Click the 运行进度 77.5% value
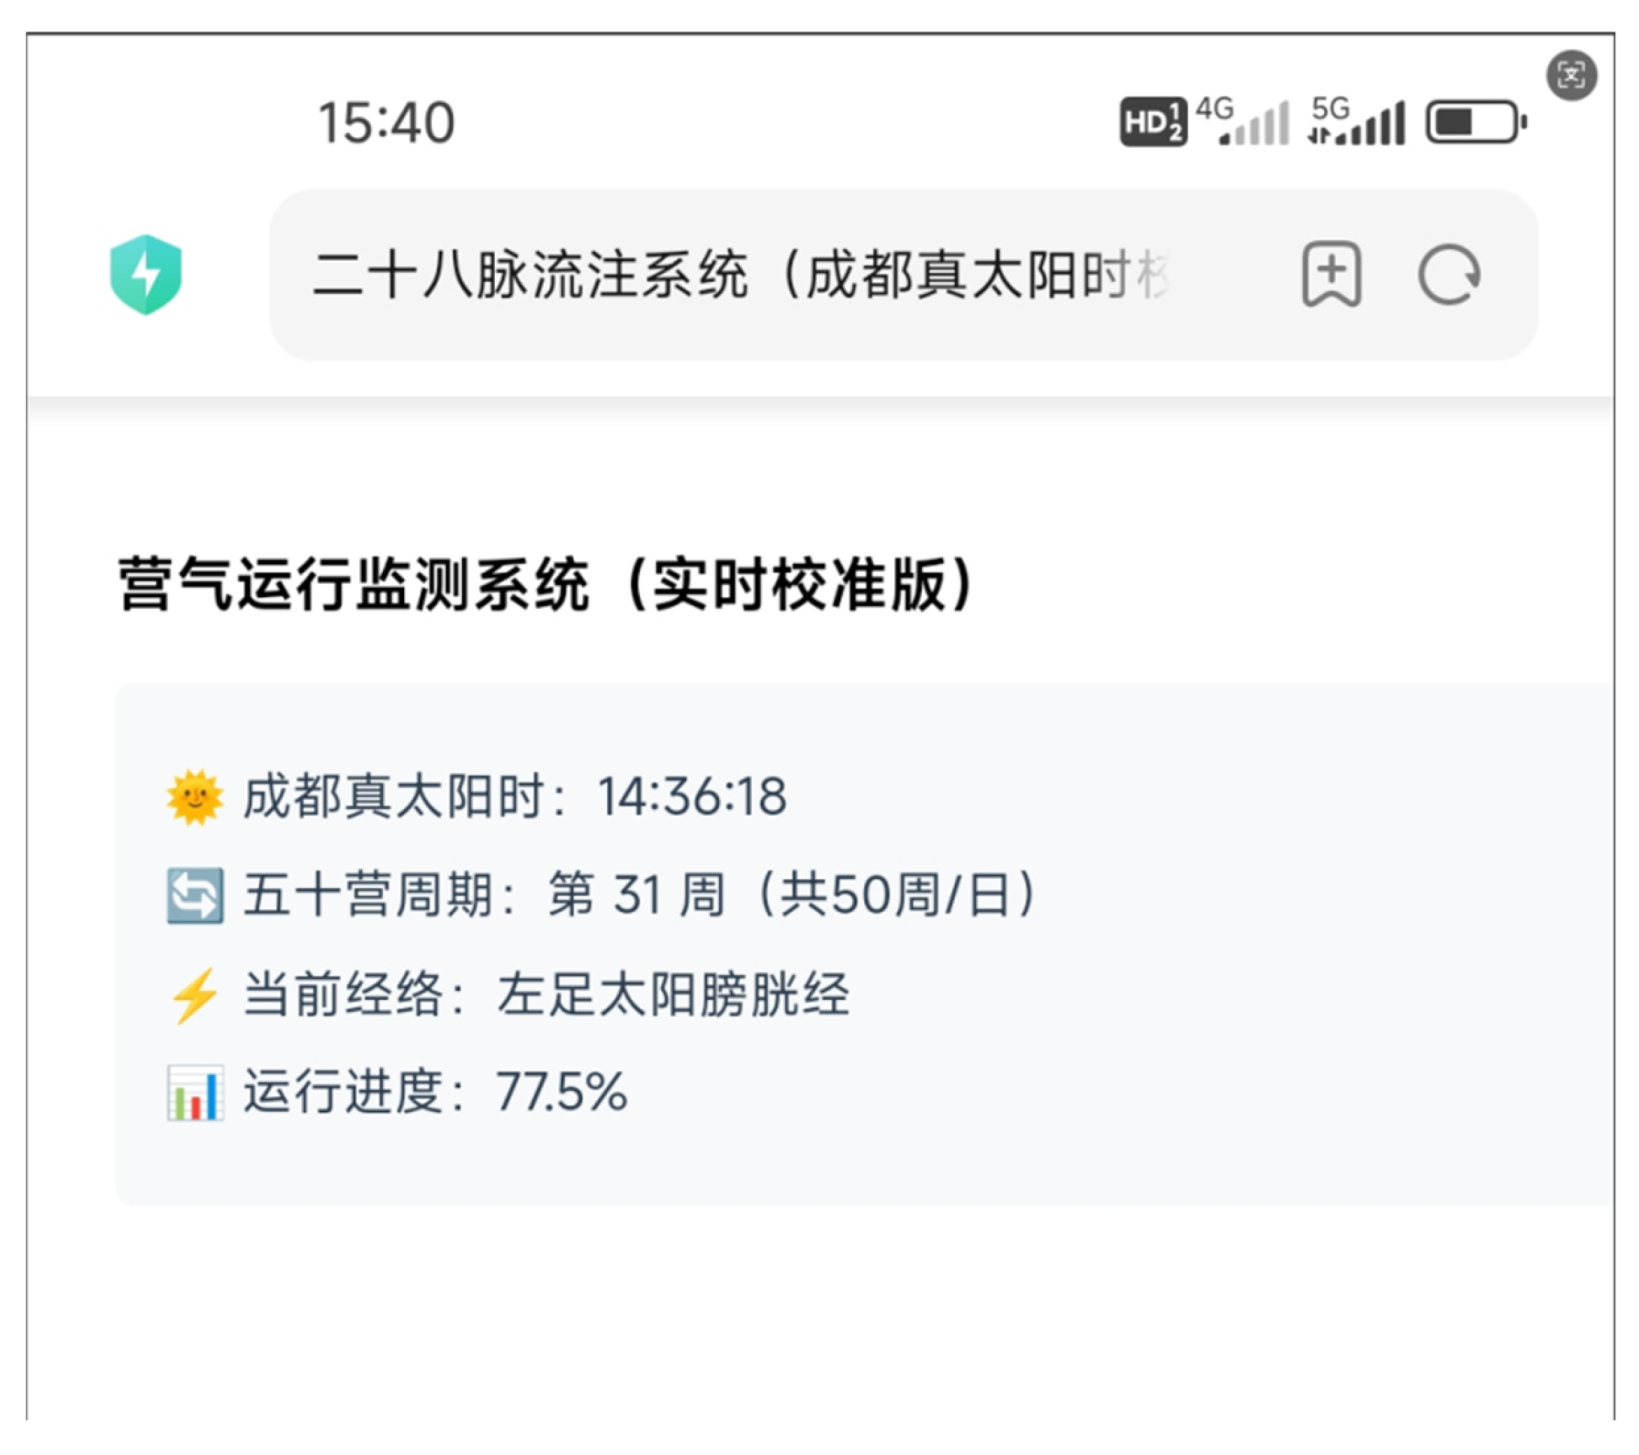The height and width of the screenshot is (1455, 1639). pos(561,1092)
